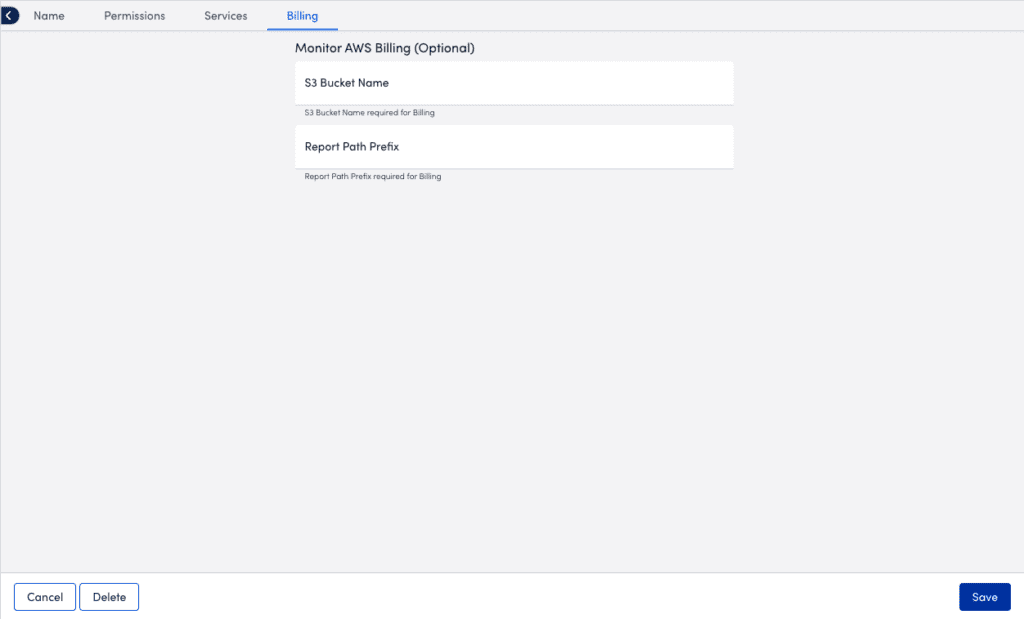Click the Monitor AWS Billing (Optional) heading

pyautogui.click(x=385, y=48)
